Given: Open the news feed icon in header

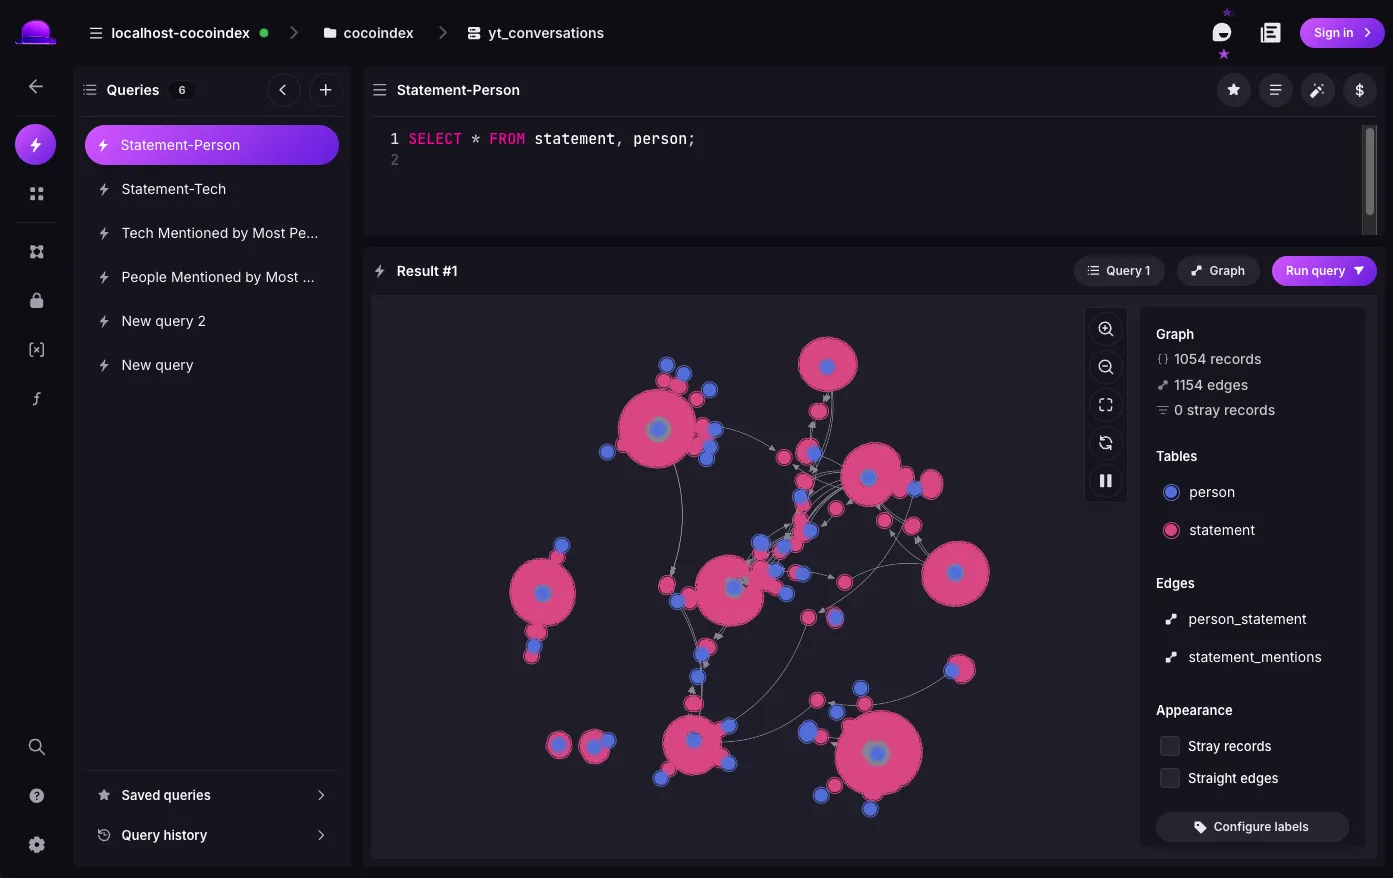Looking at the screenshot, I should 1271,33.
